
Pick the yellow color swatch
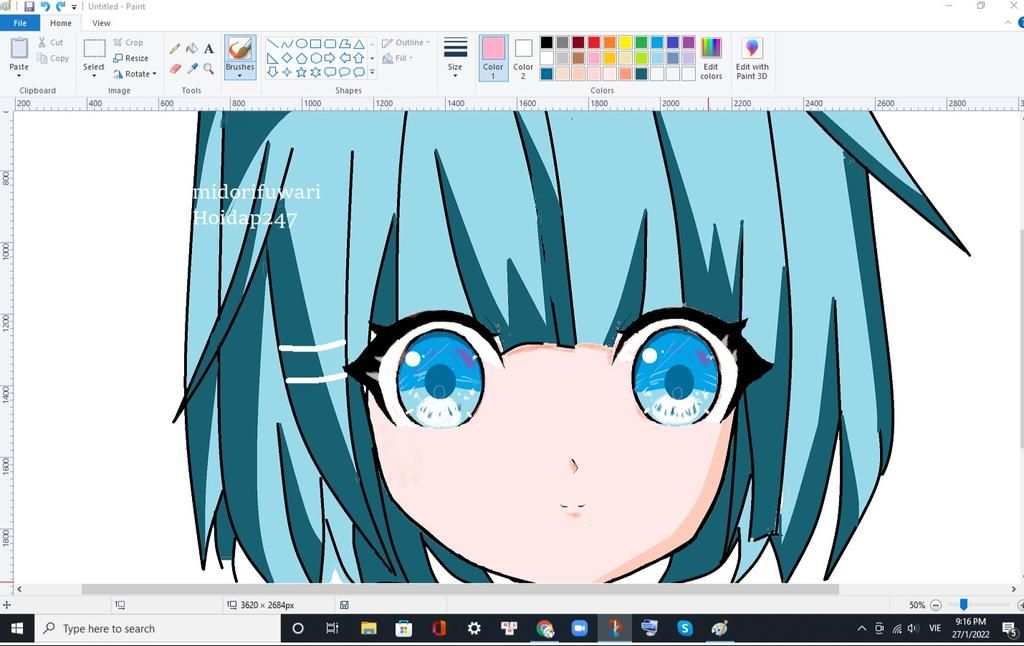click(x=625, y=42)
